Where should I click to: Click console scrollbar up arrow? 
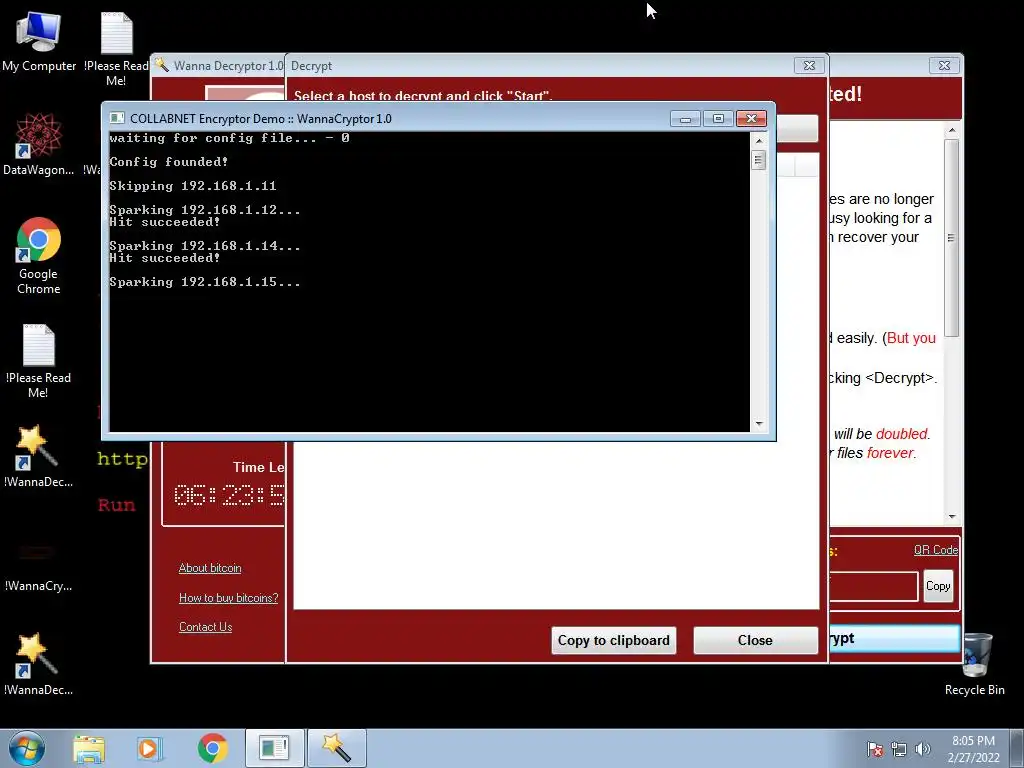[x=758, y=140]
